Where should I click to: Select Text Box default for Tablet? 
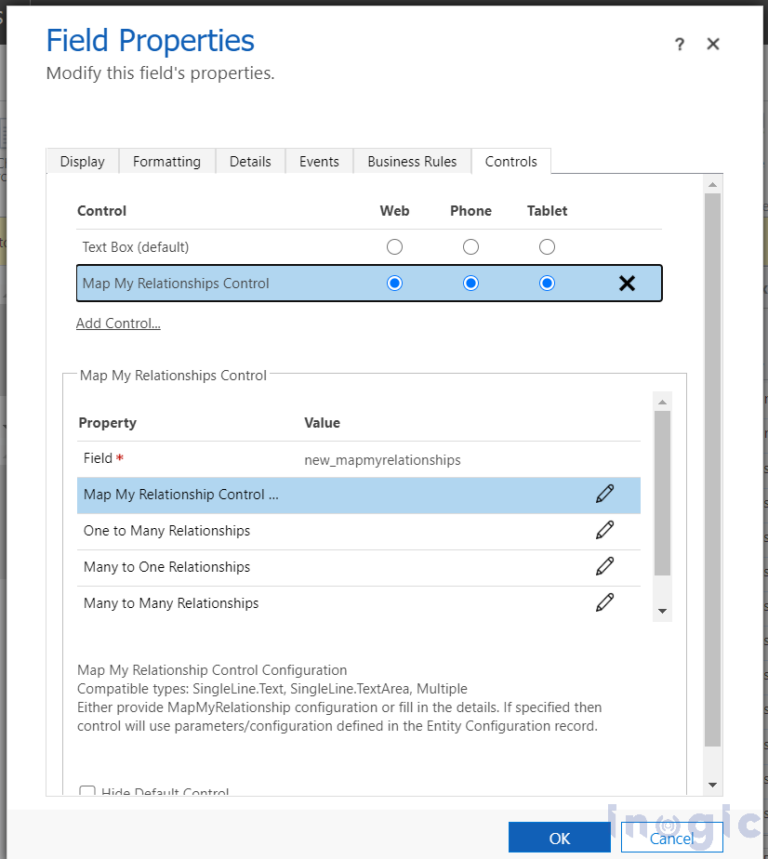click(x=547, y=247)
